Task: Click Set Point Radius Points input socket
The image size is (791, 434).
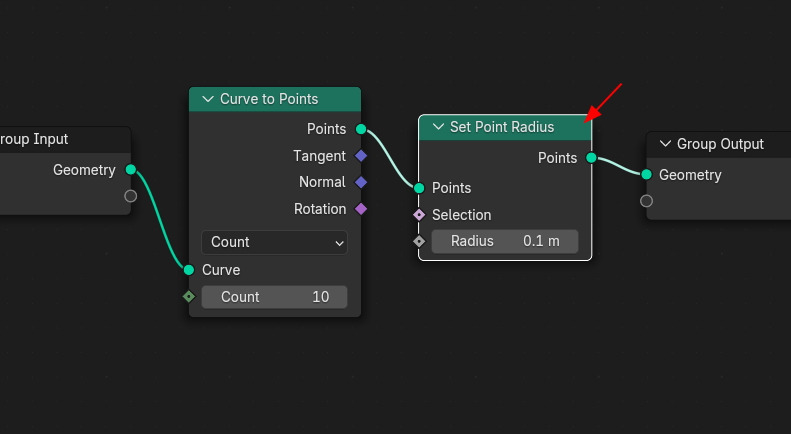Action: 419,188
